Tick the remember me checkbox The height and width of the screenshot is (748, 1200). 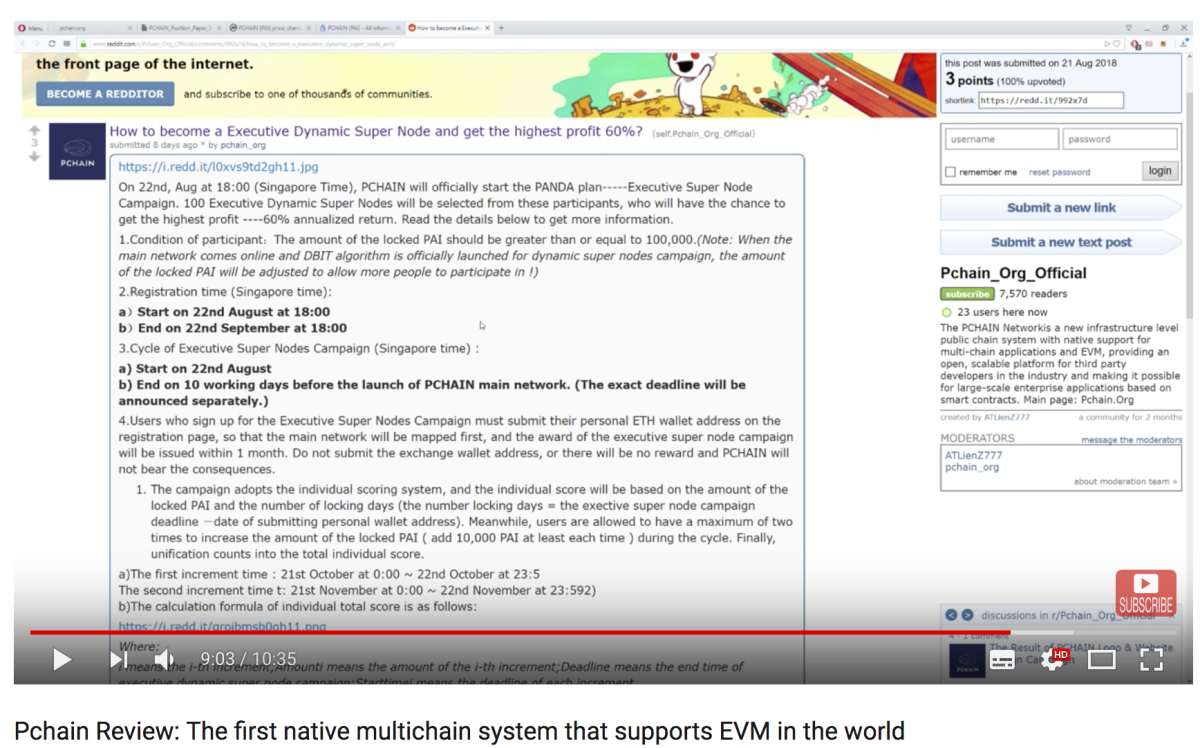950,172
